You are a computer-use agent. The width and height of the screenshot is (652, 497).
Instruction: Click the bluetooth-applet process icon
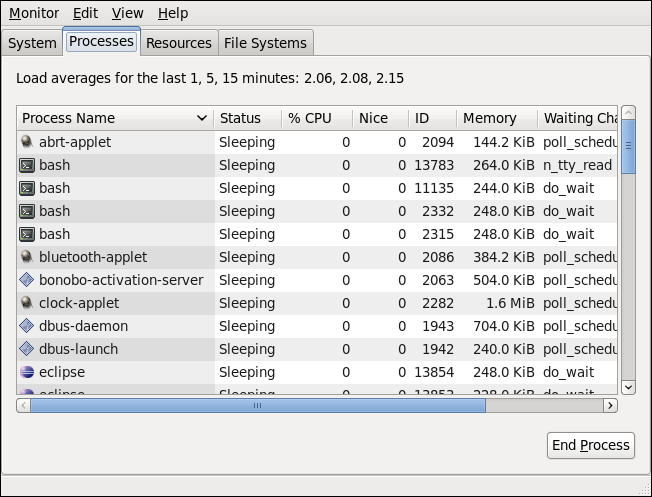[x=27, y=257]
